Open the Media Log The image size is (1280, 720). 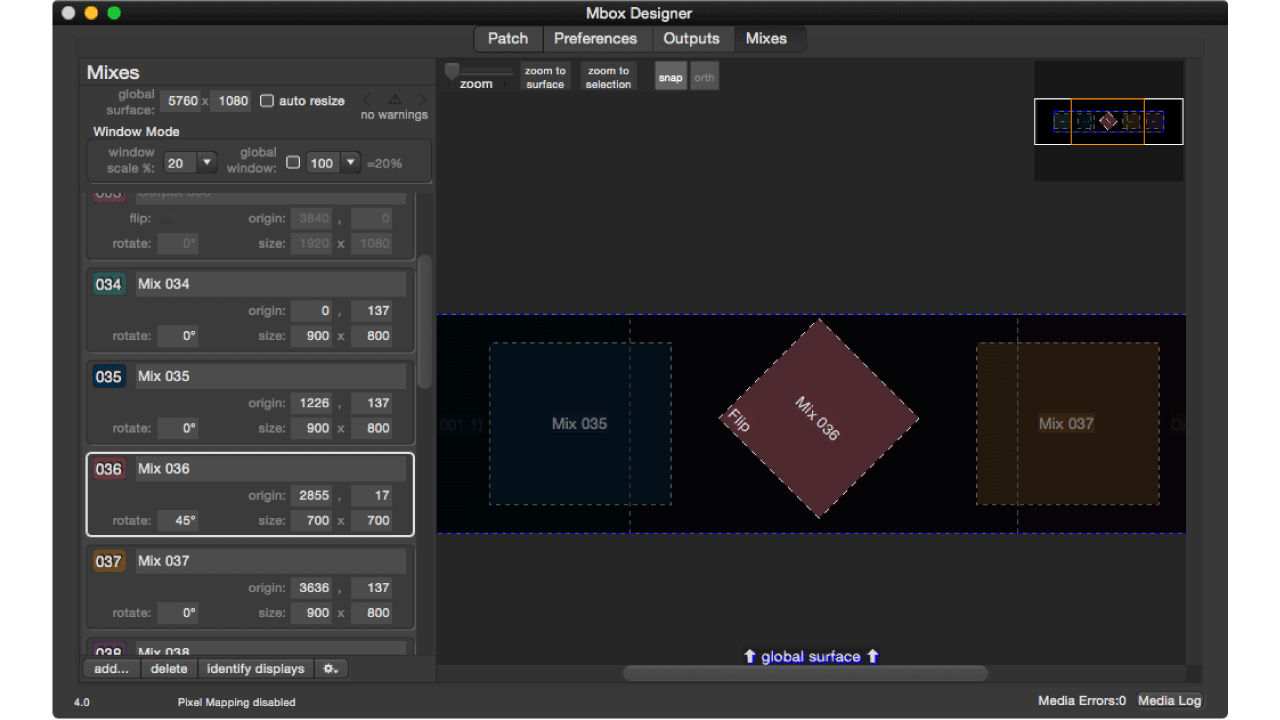coord(1169,701)
